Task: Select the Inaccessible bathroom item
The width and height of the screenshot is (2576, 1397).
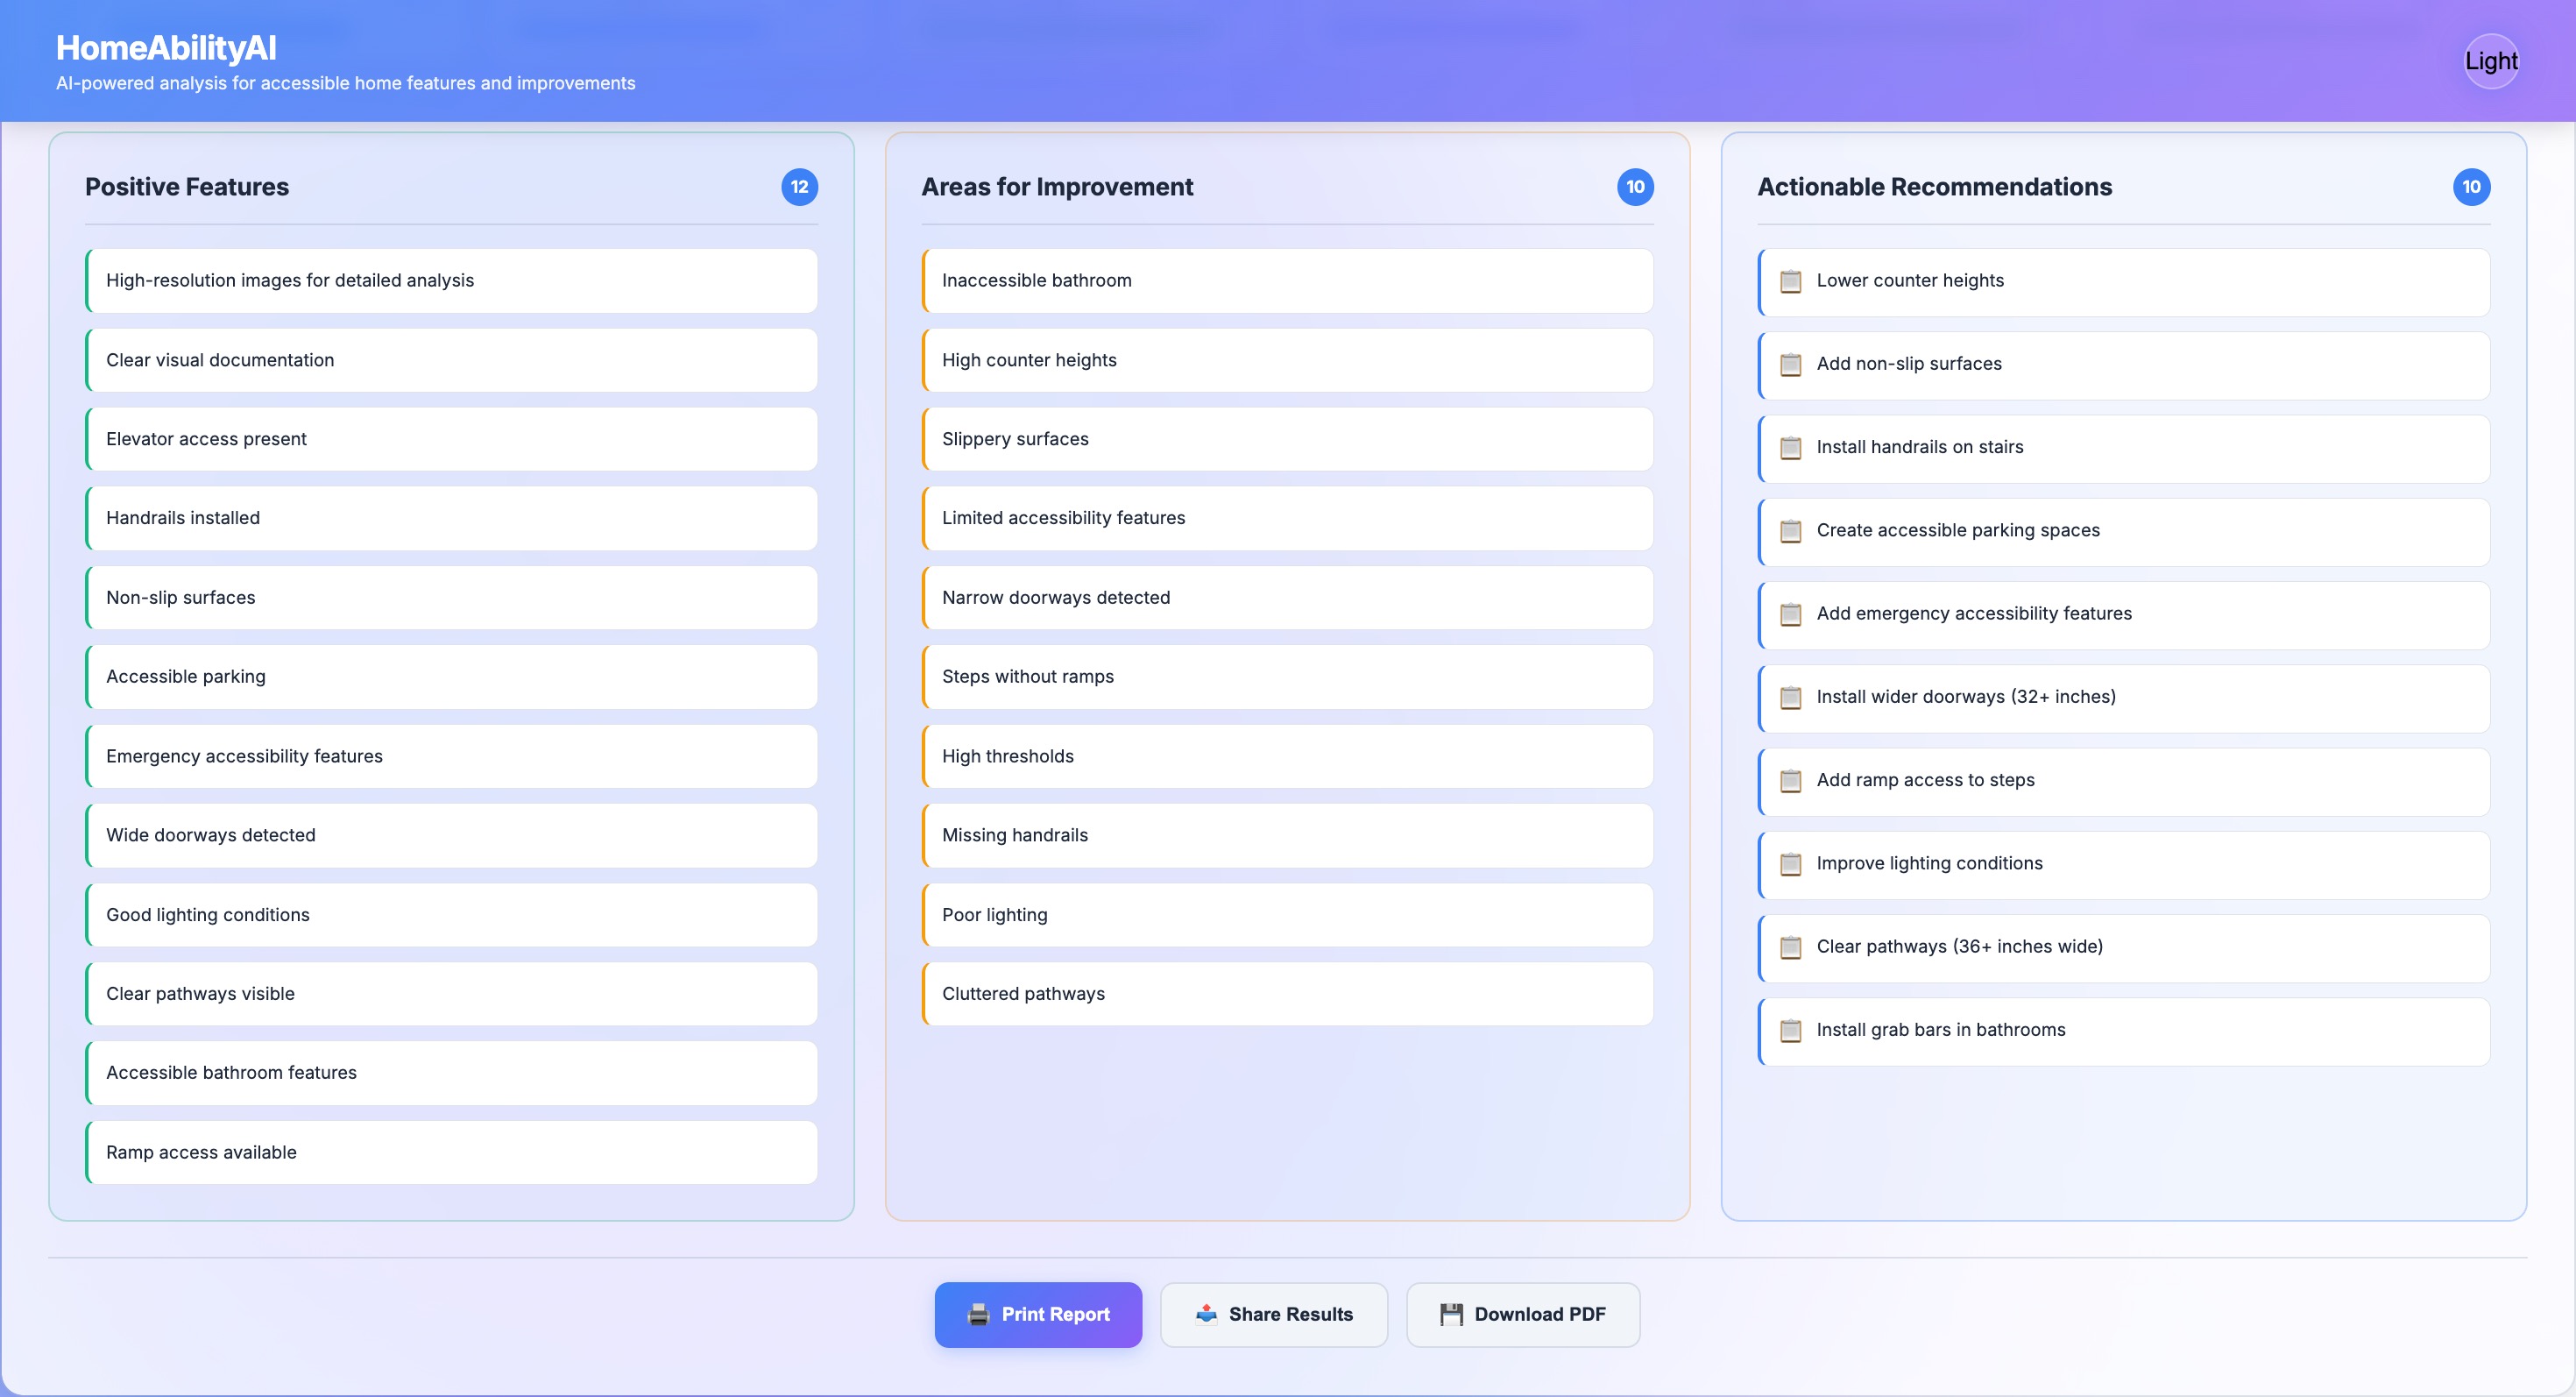Action: point(1286,281)
